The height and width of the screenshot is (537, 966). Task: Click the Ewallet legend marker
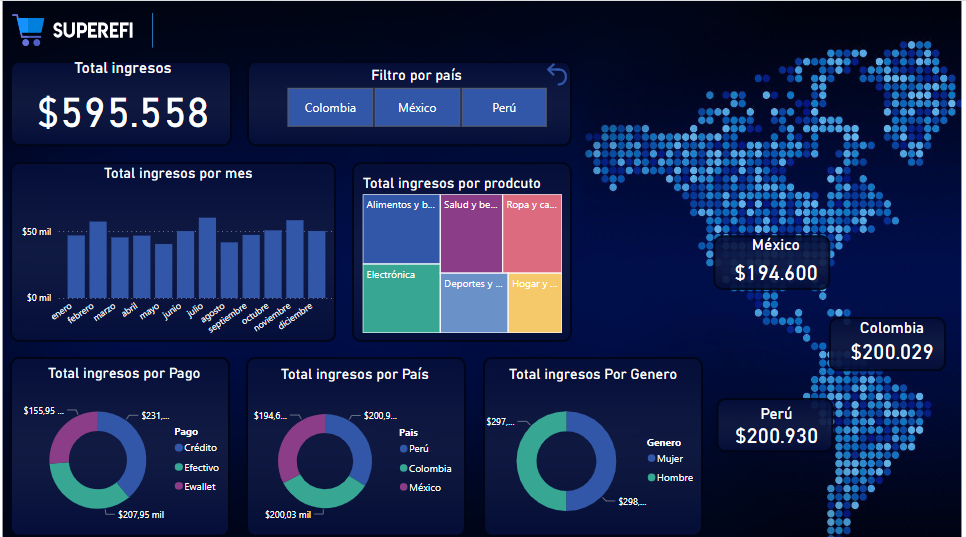pyautogui.click(x=179, y=487)
